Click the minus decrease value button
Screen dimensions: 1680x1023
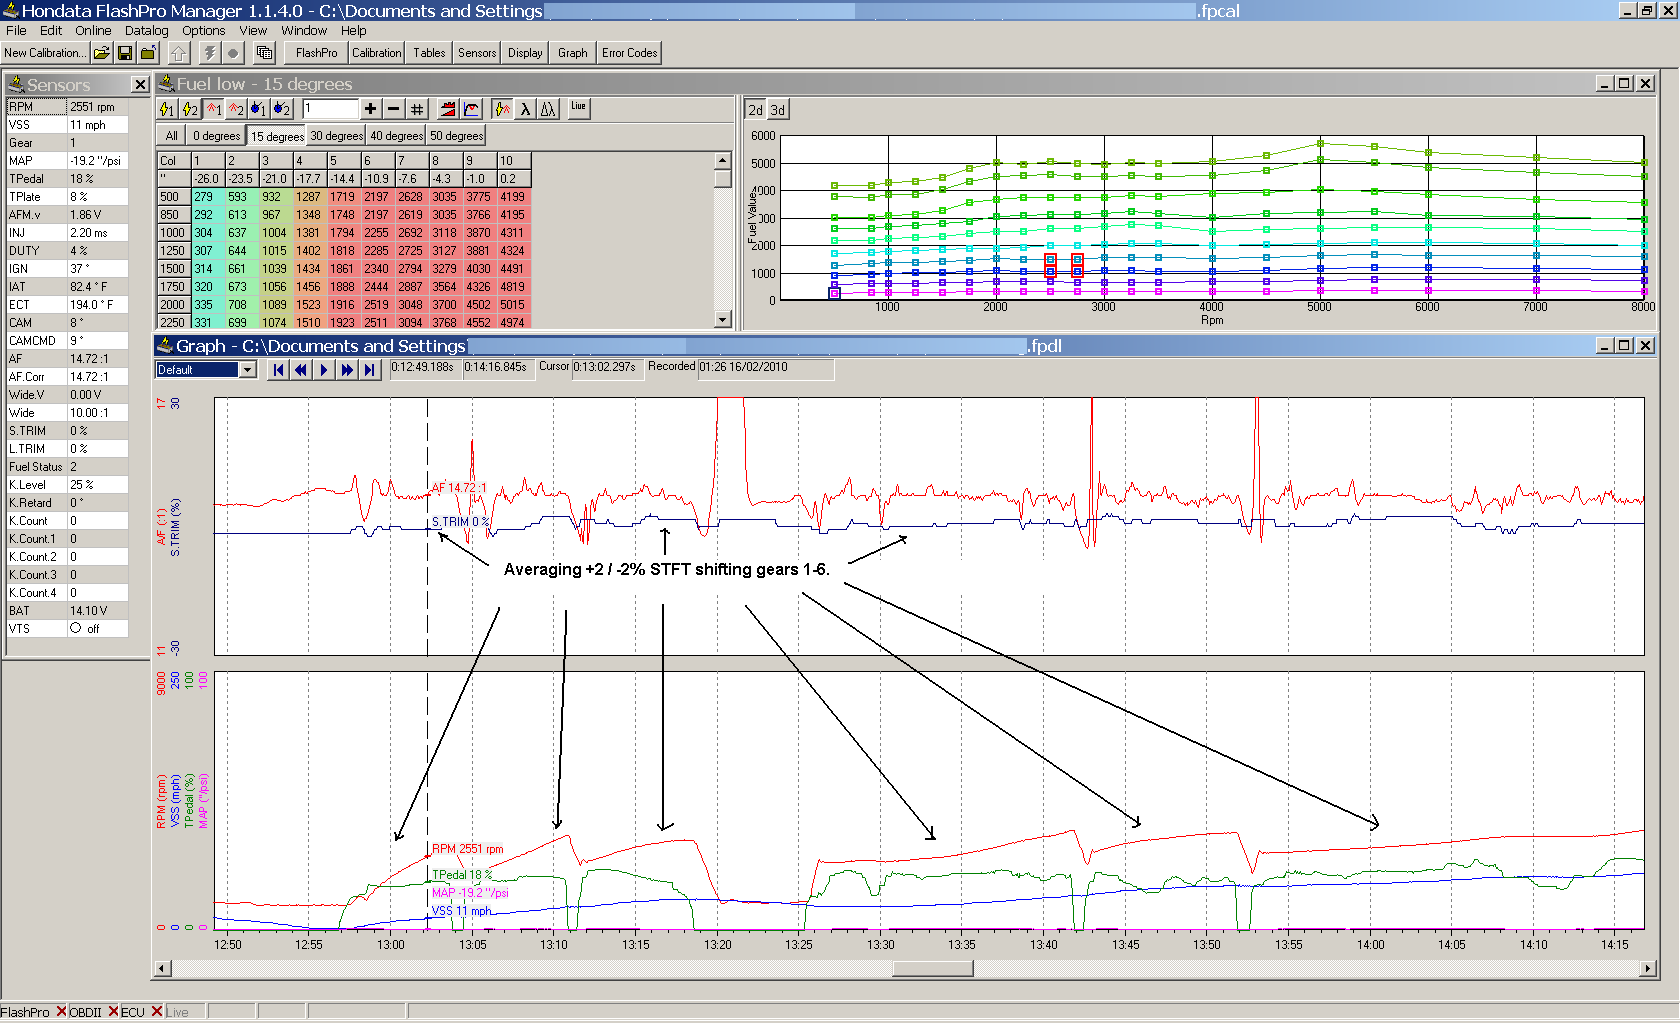[x=394, y=109]
